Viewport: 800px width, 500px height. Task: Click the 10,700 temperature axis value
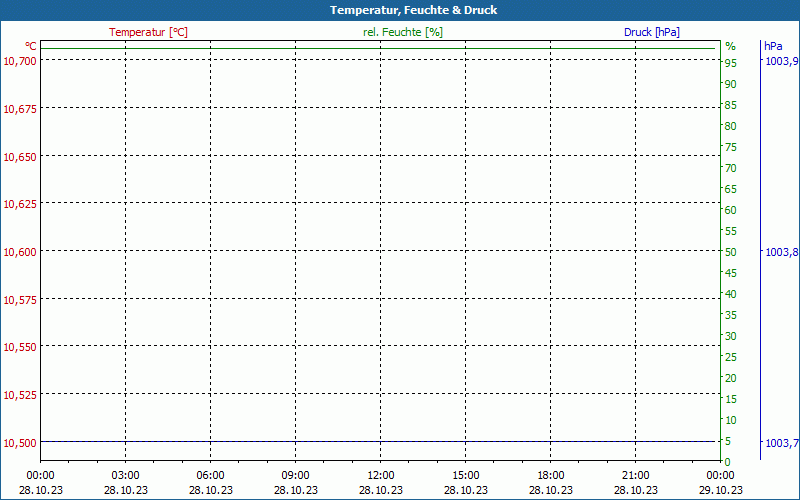point(20,61)
